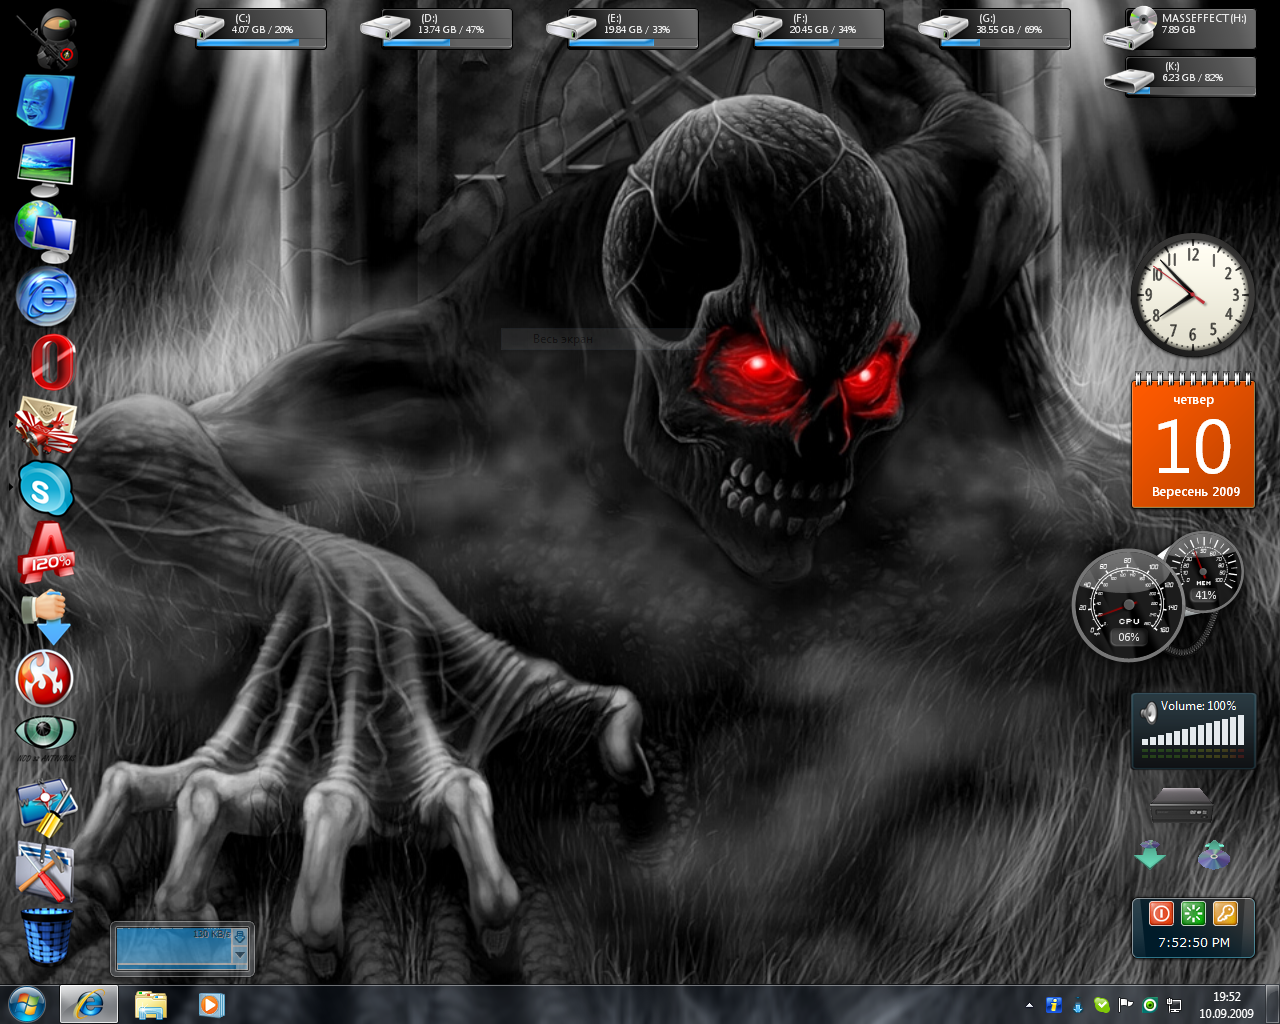Image resolution: width=1280 pixels, height=1024 pixels.
Task: Open the network connection tray icon
Action: point(1174,1005)
